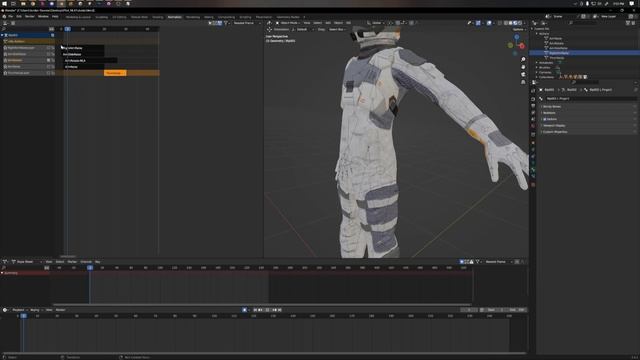
Task: Toggle viewport overlays button
Action: coord(489,23)
